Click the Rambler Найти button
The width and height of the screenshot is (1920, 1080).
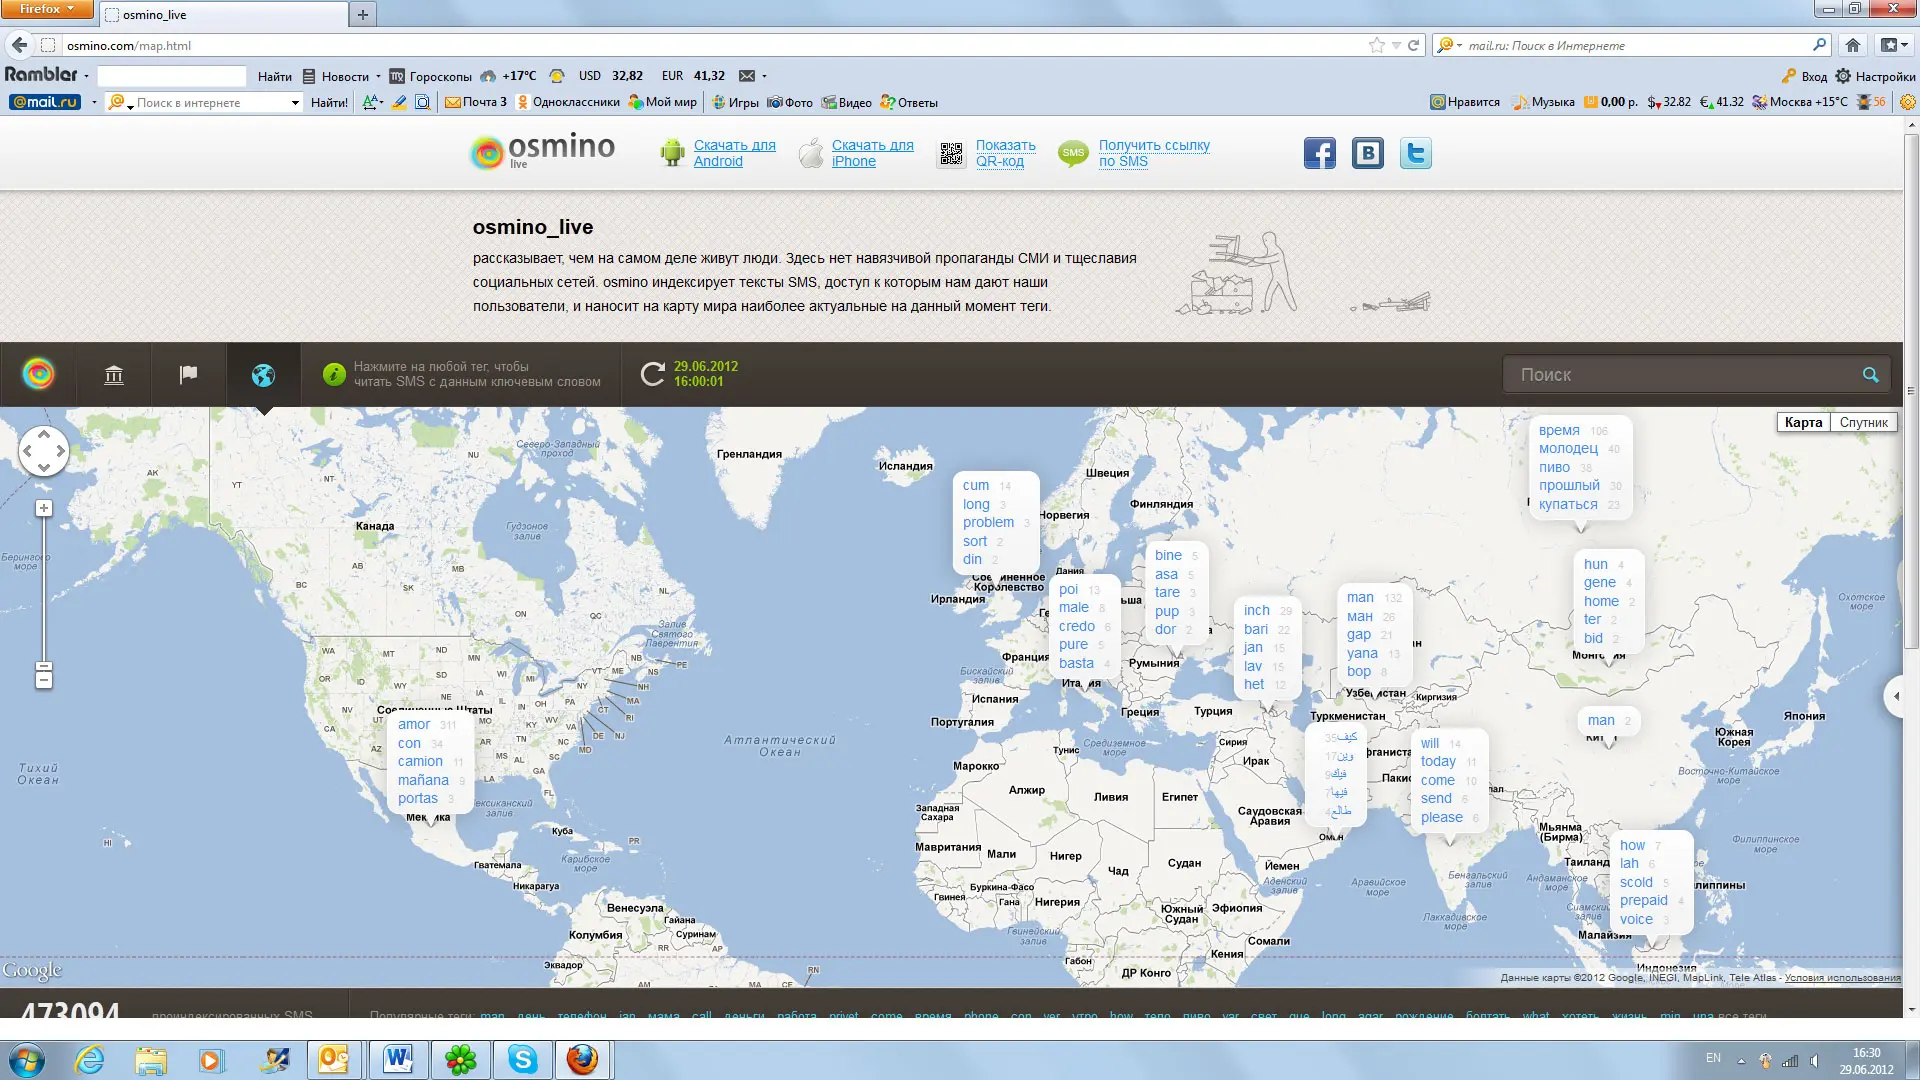(274, 76)
